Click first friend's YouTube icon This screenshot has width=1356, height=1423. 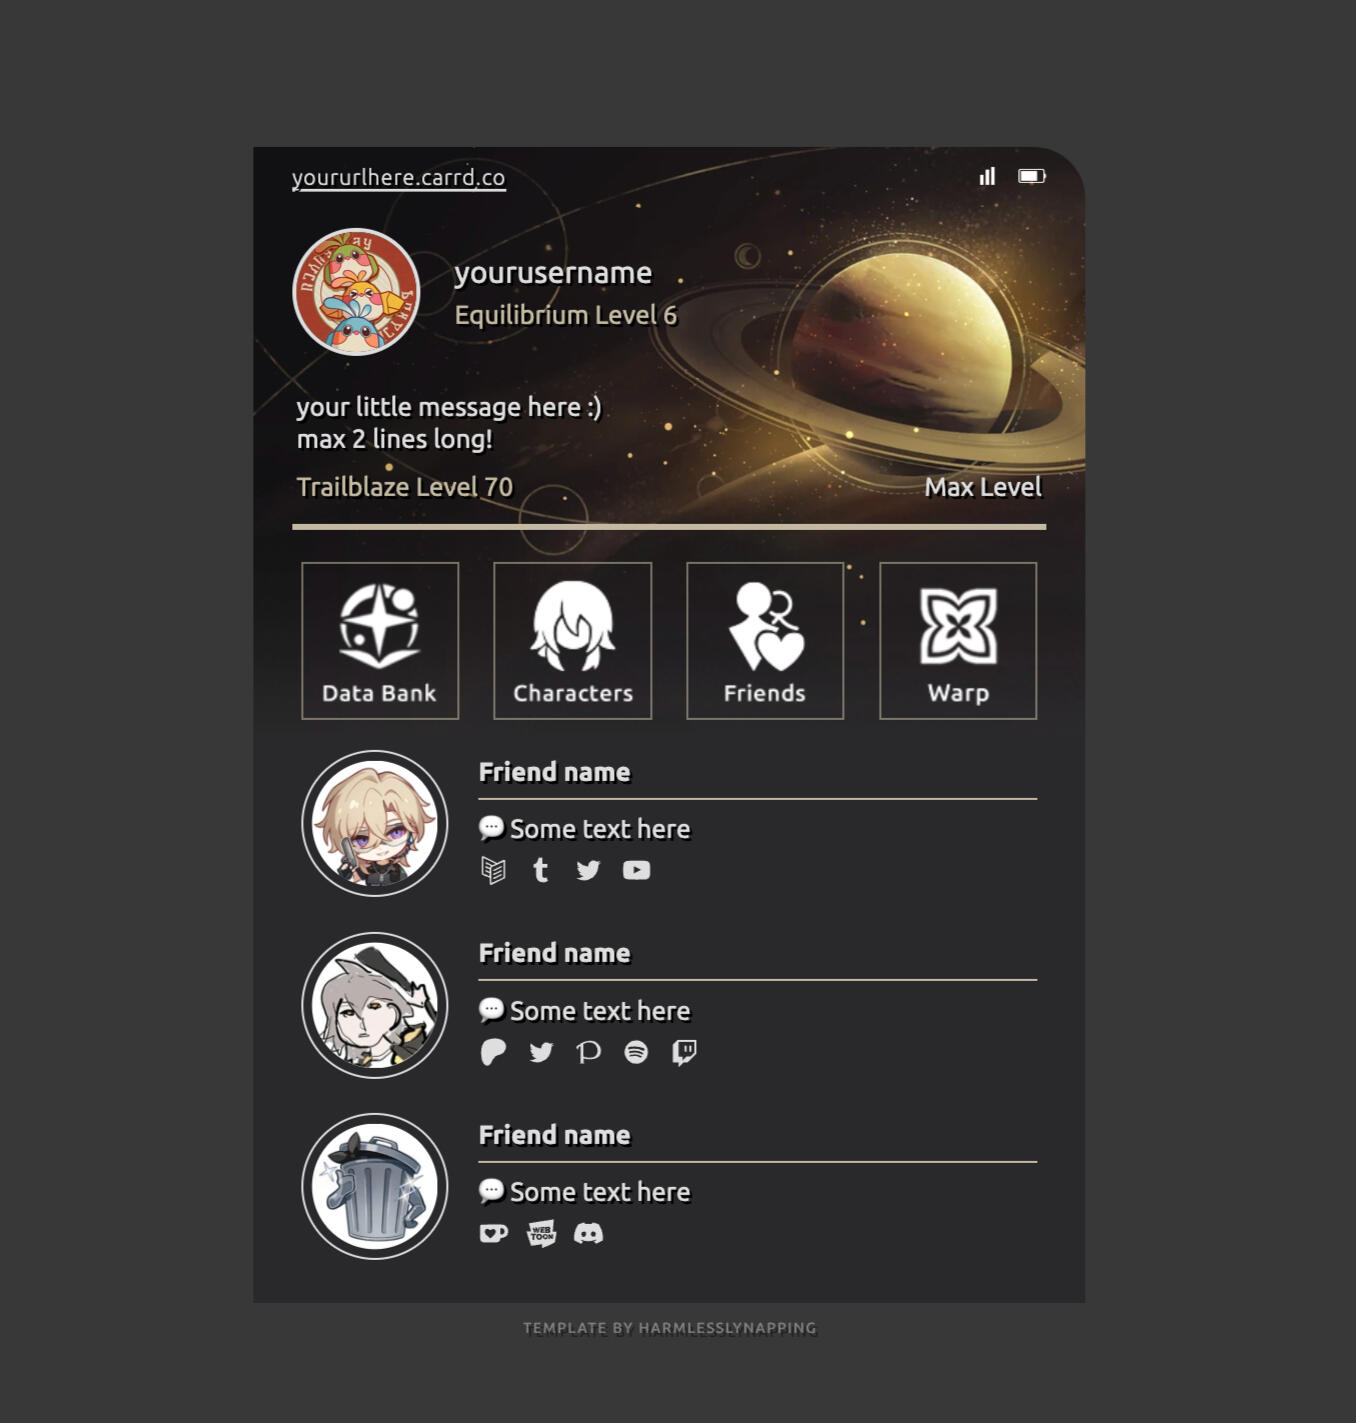click(x=636, y=870)
